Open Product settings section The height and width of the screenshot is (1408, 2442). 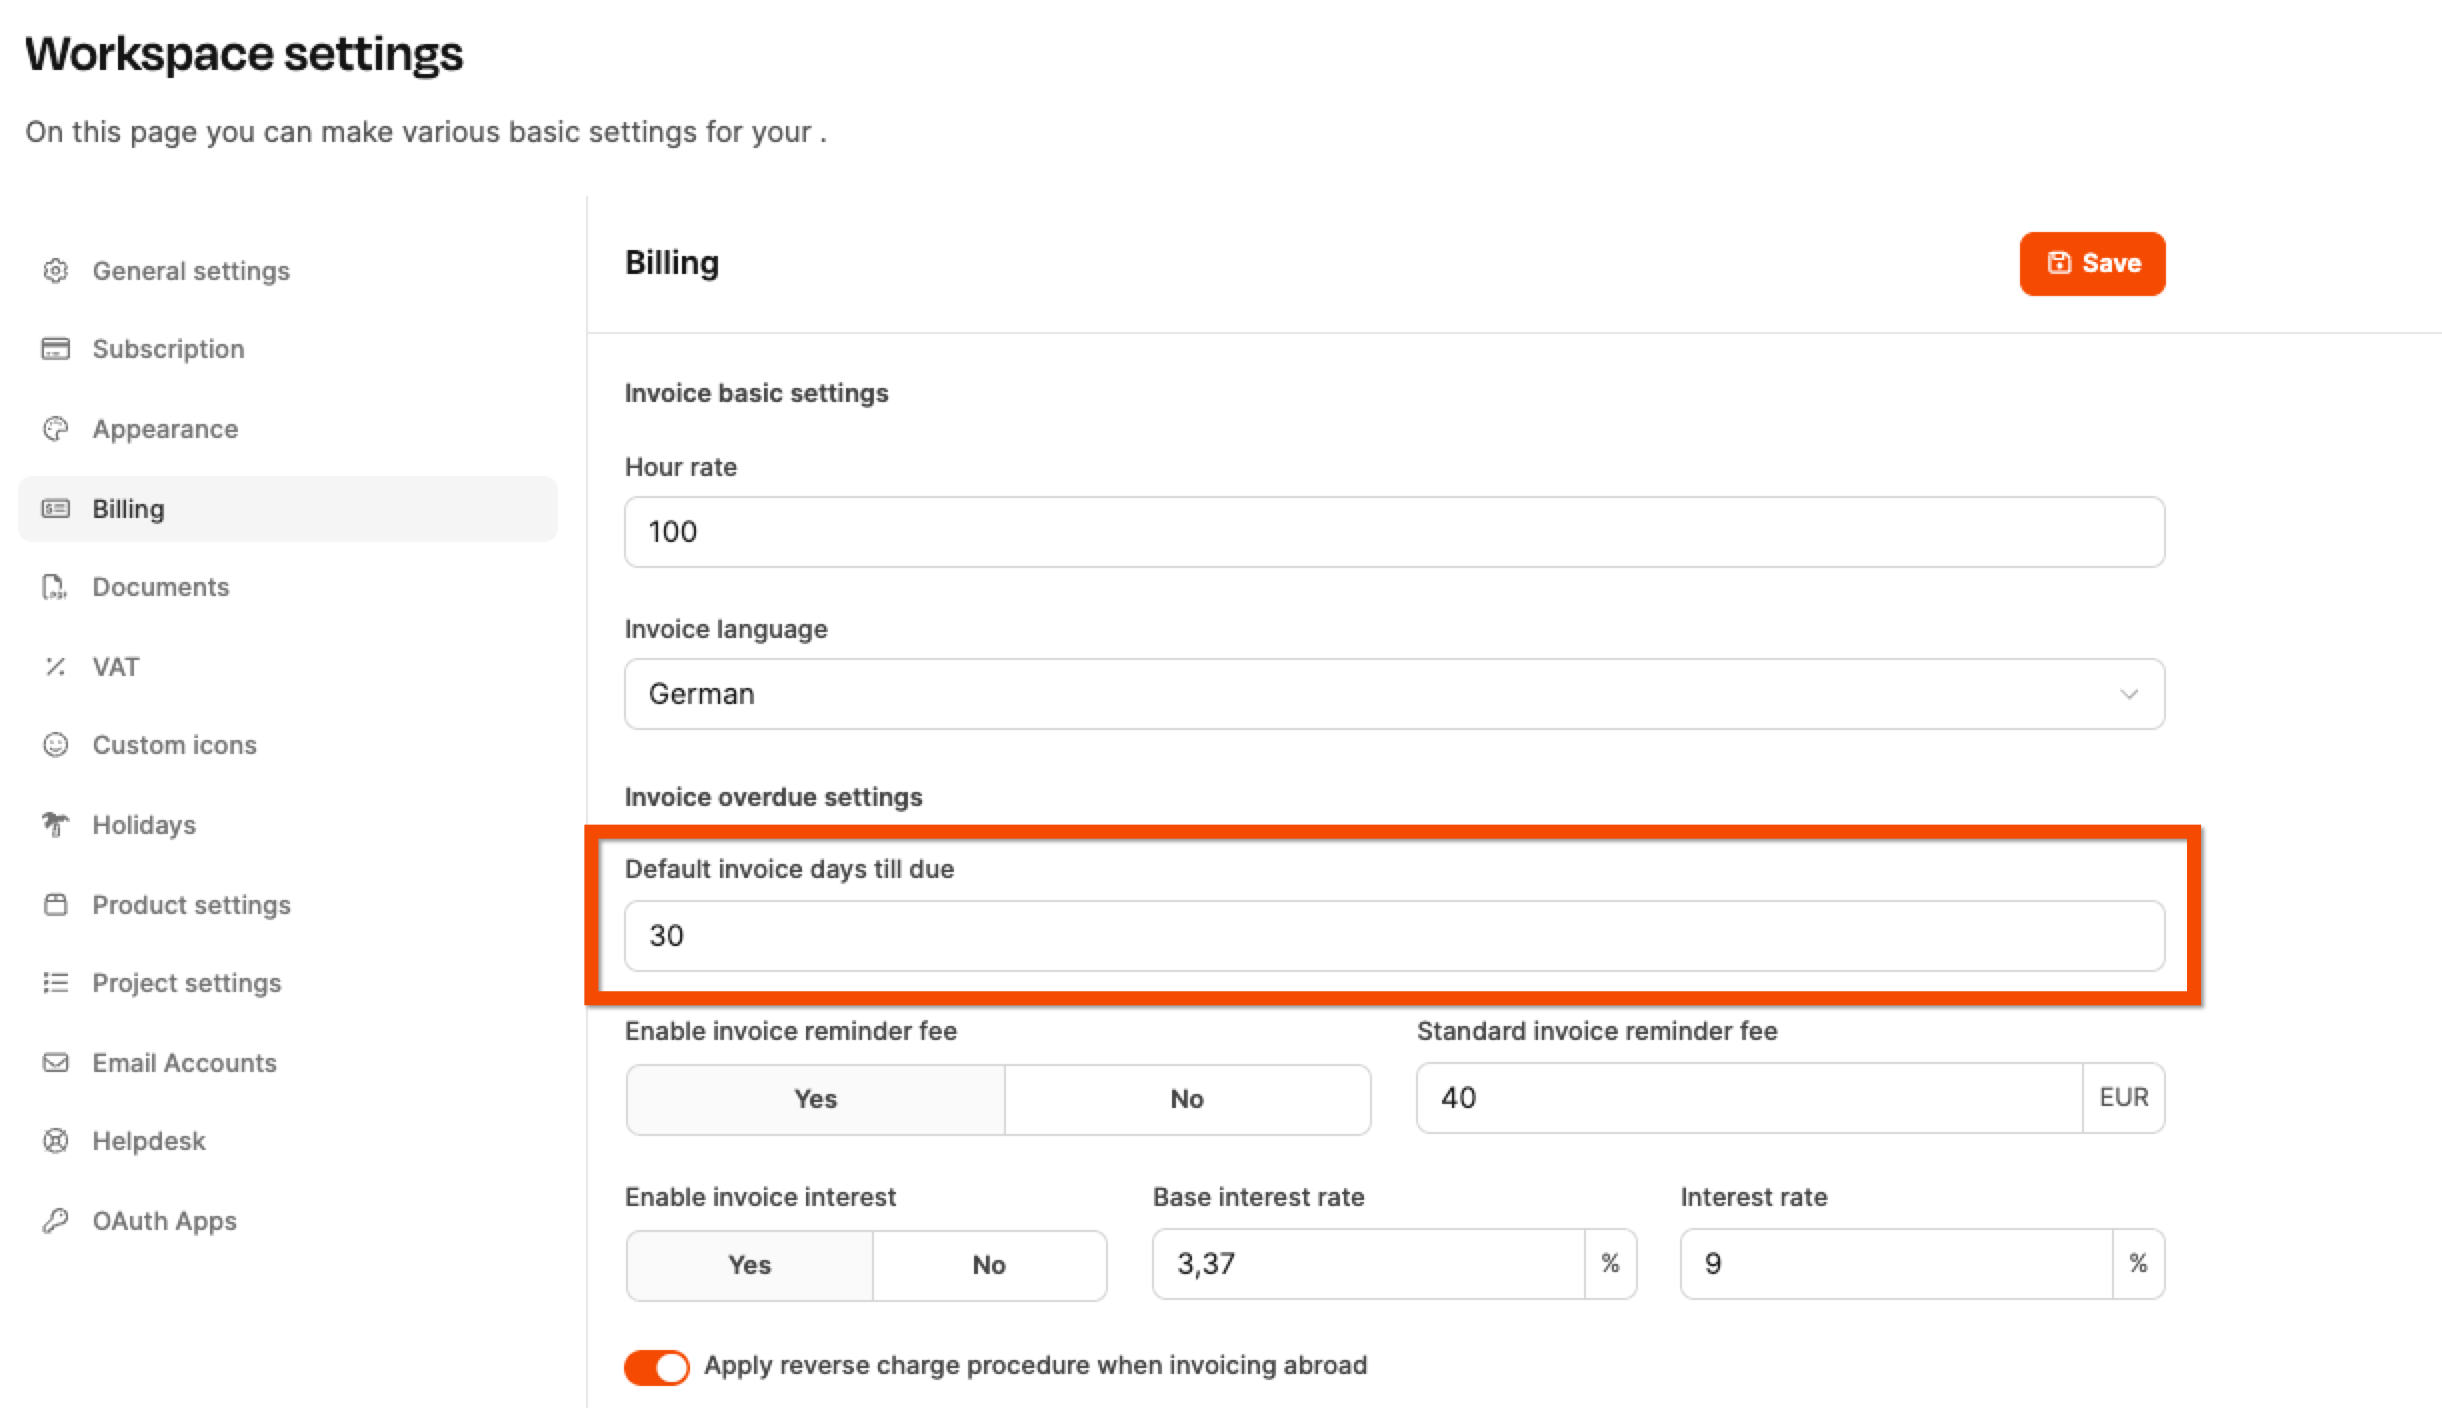click(x=191, y=905)
